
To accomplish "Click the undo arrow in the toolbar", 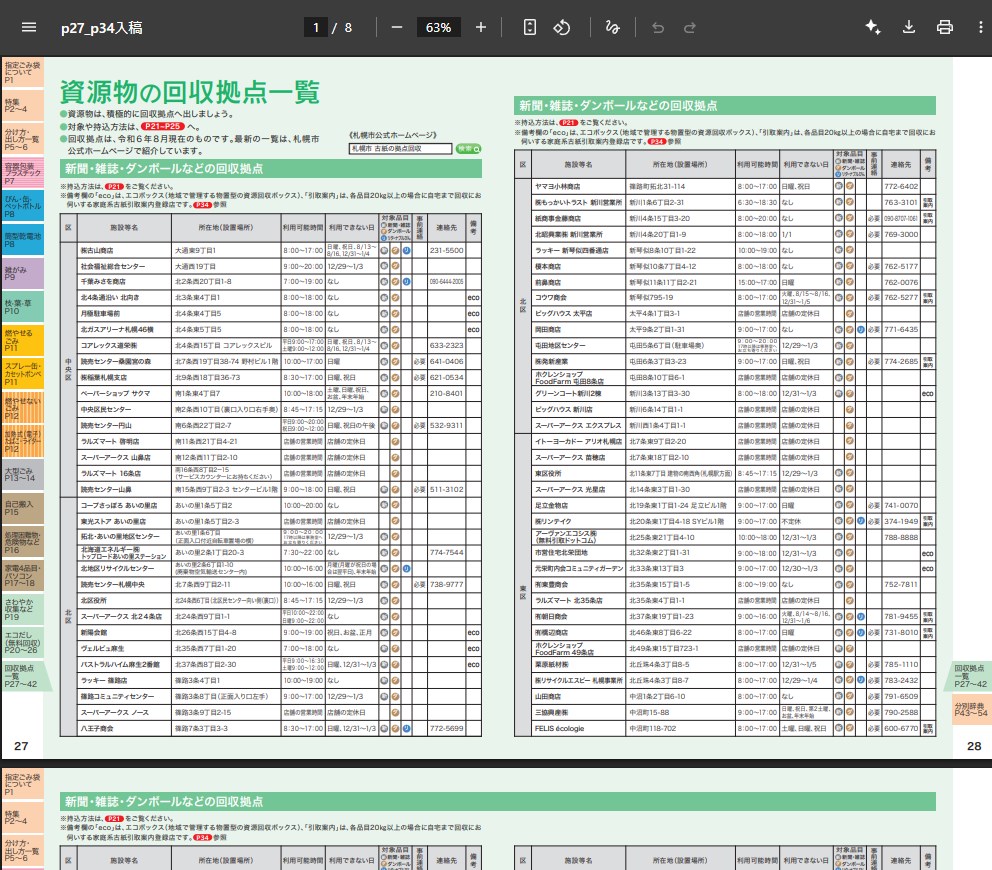I will 658,27.
